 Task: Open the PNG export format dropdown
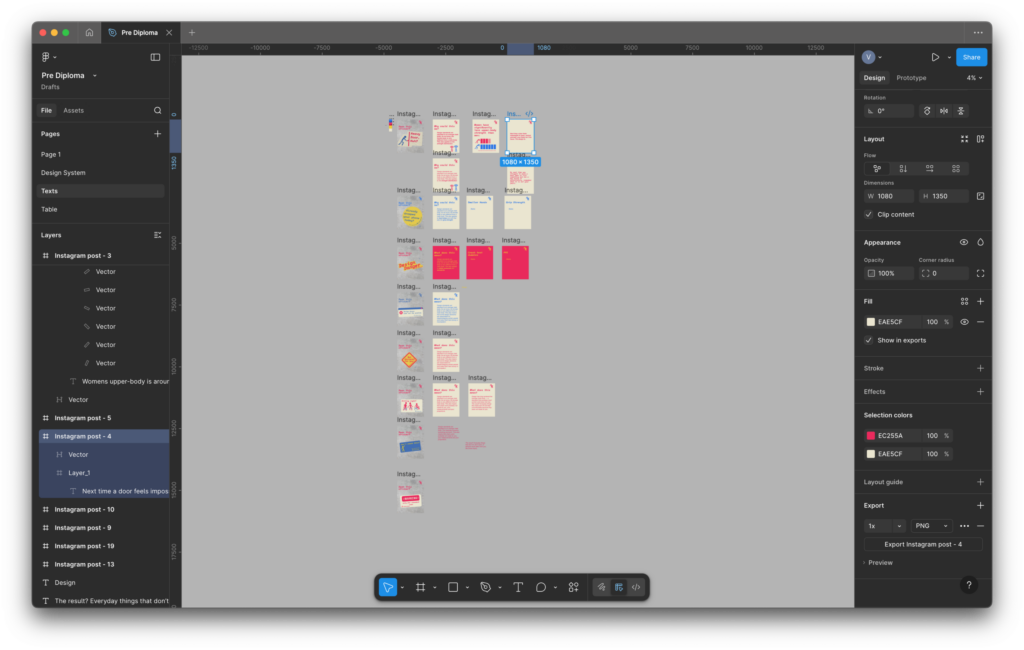[931, 525]
